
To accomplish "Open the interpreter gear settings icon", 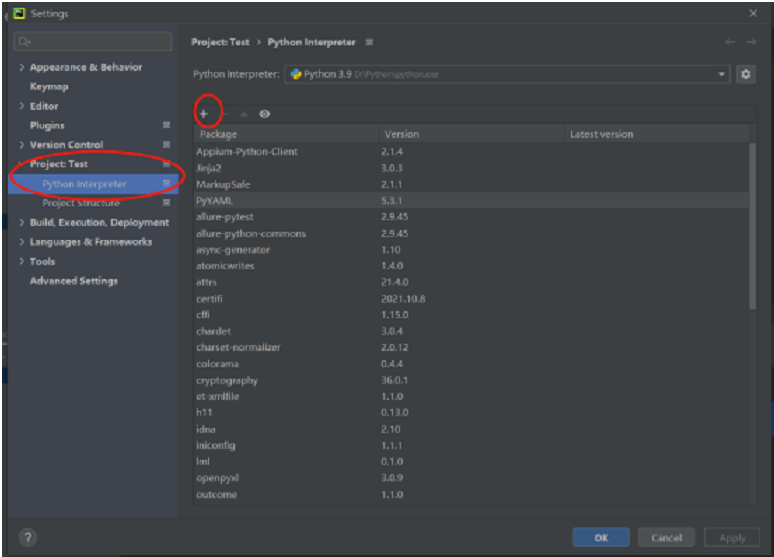I will [745, 74].
